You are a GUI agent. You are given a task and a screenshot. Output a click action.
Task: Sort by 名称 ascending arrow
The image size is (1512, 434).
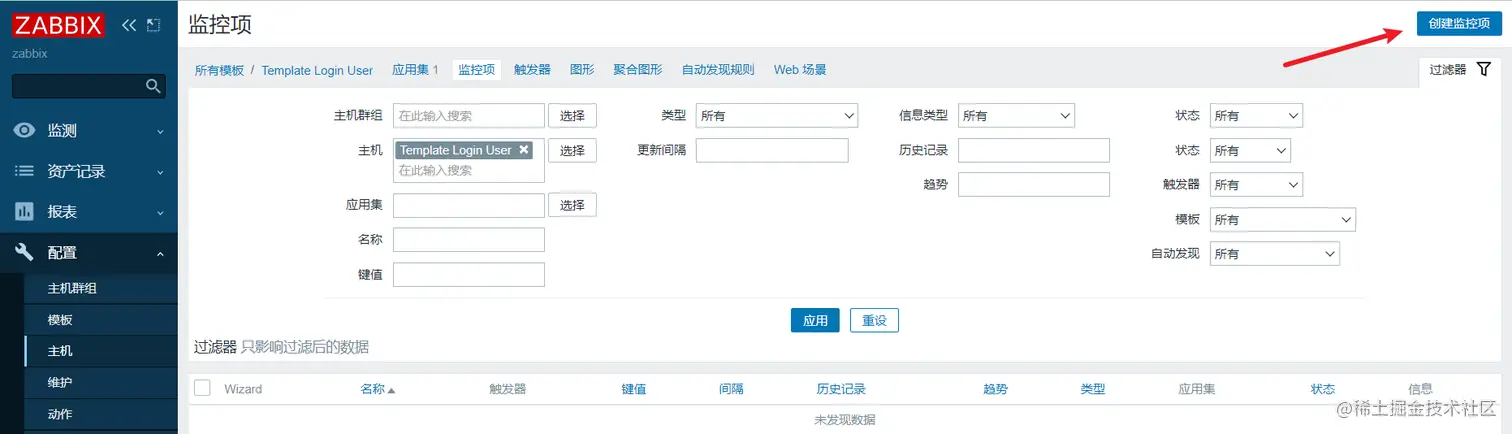click(x=391, y=390)
